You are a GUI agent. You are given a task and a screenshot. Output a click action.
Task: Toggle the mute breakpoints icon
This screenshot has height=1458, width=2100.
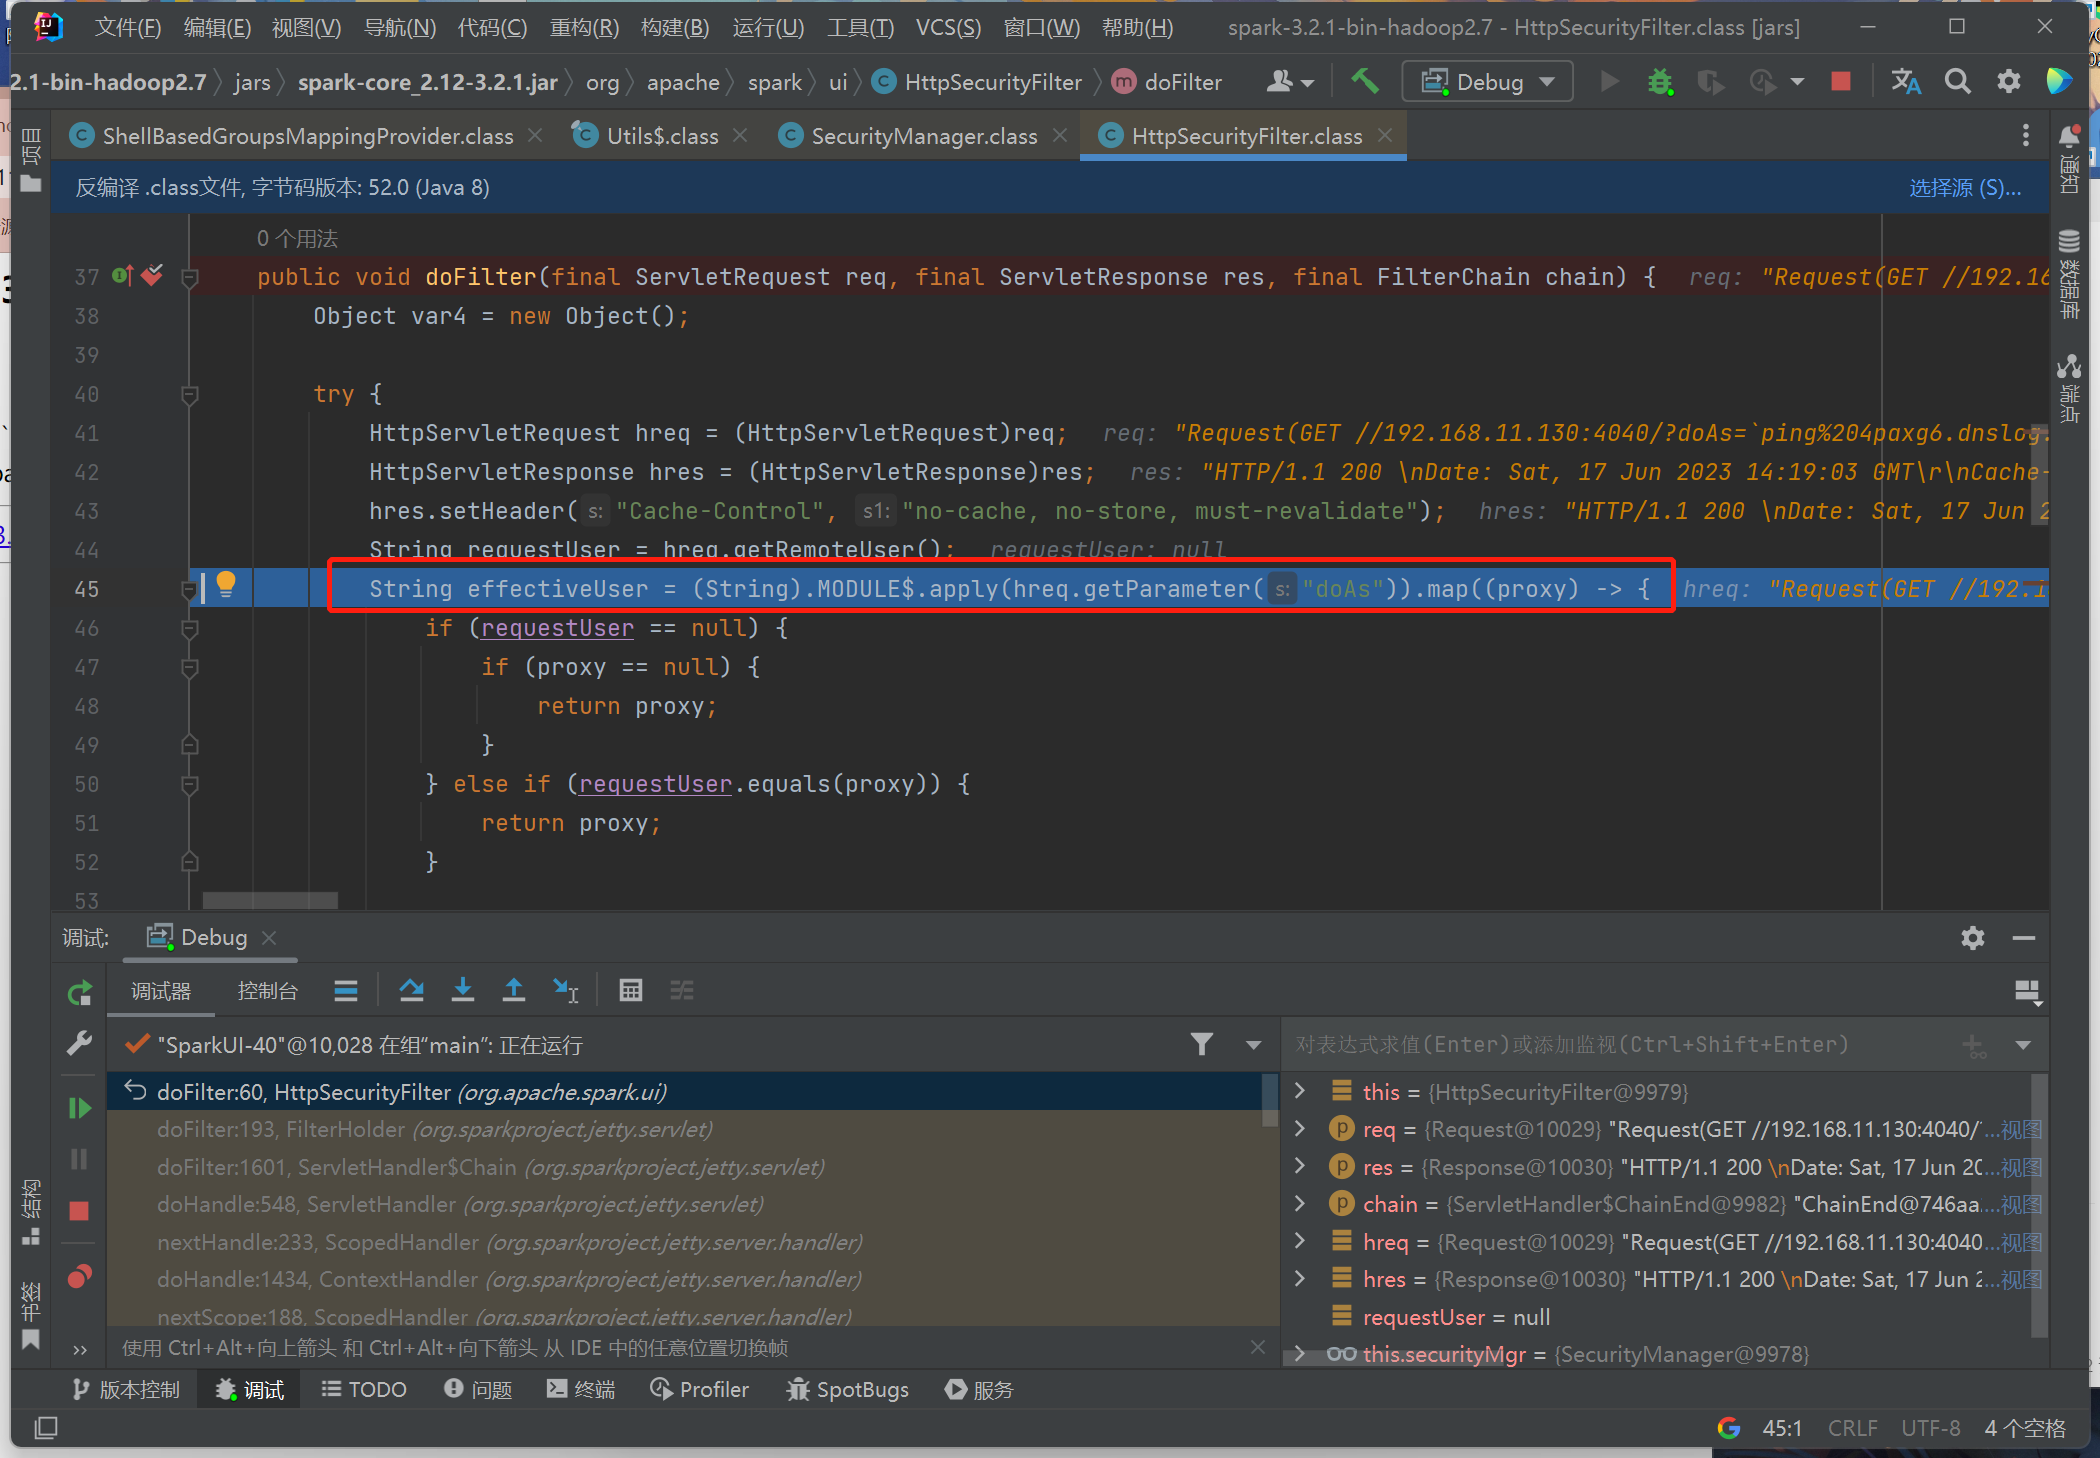coord(80,1277)
